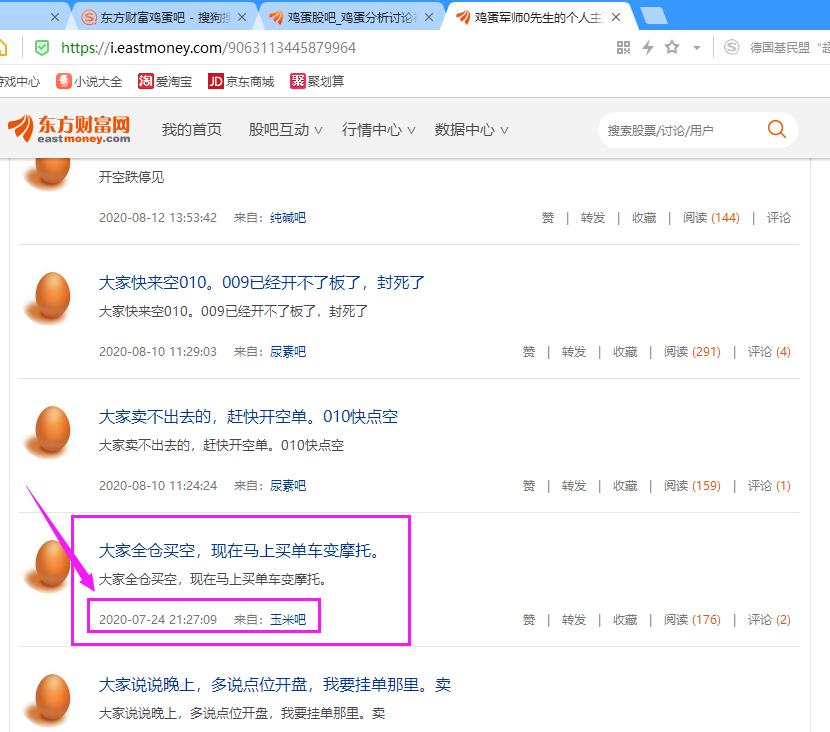Bookmark page with the star icon

pyautogui.click(x=672, y=47)
